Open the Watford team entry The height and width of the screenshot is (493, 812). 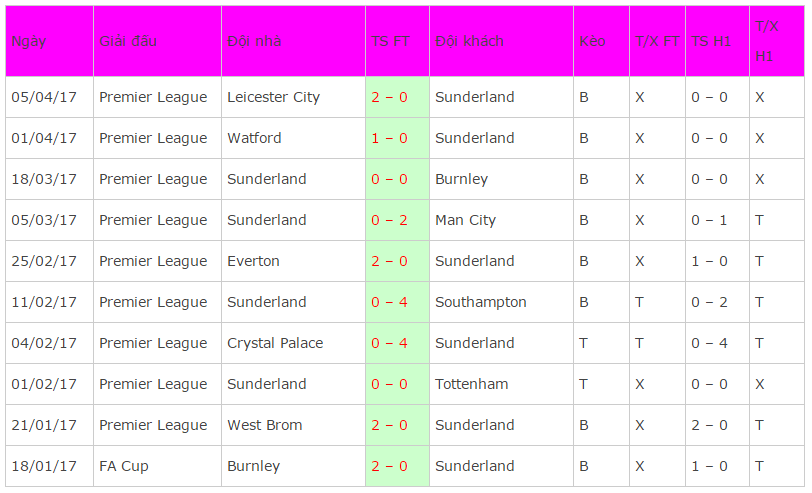[254, 138]
